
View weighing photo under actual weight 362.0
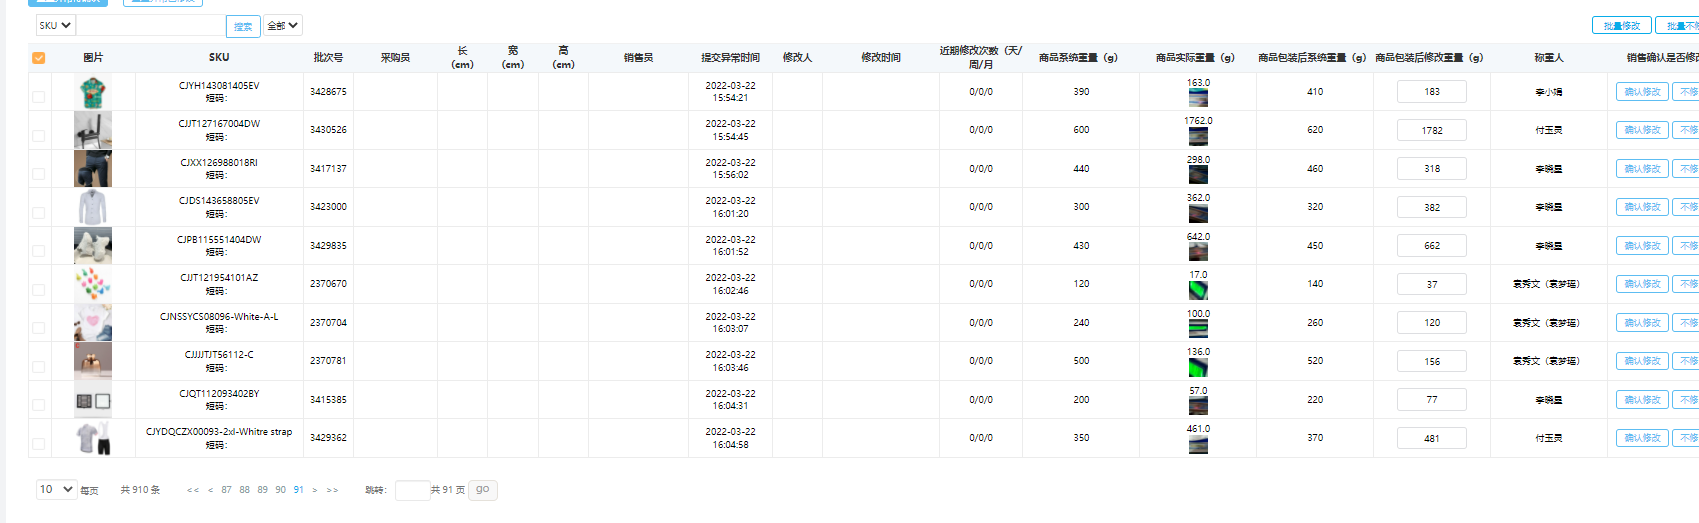tap(1198, 213)
